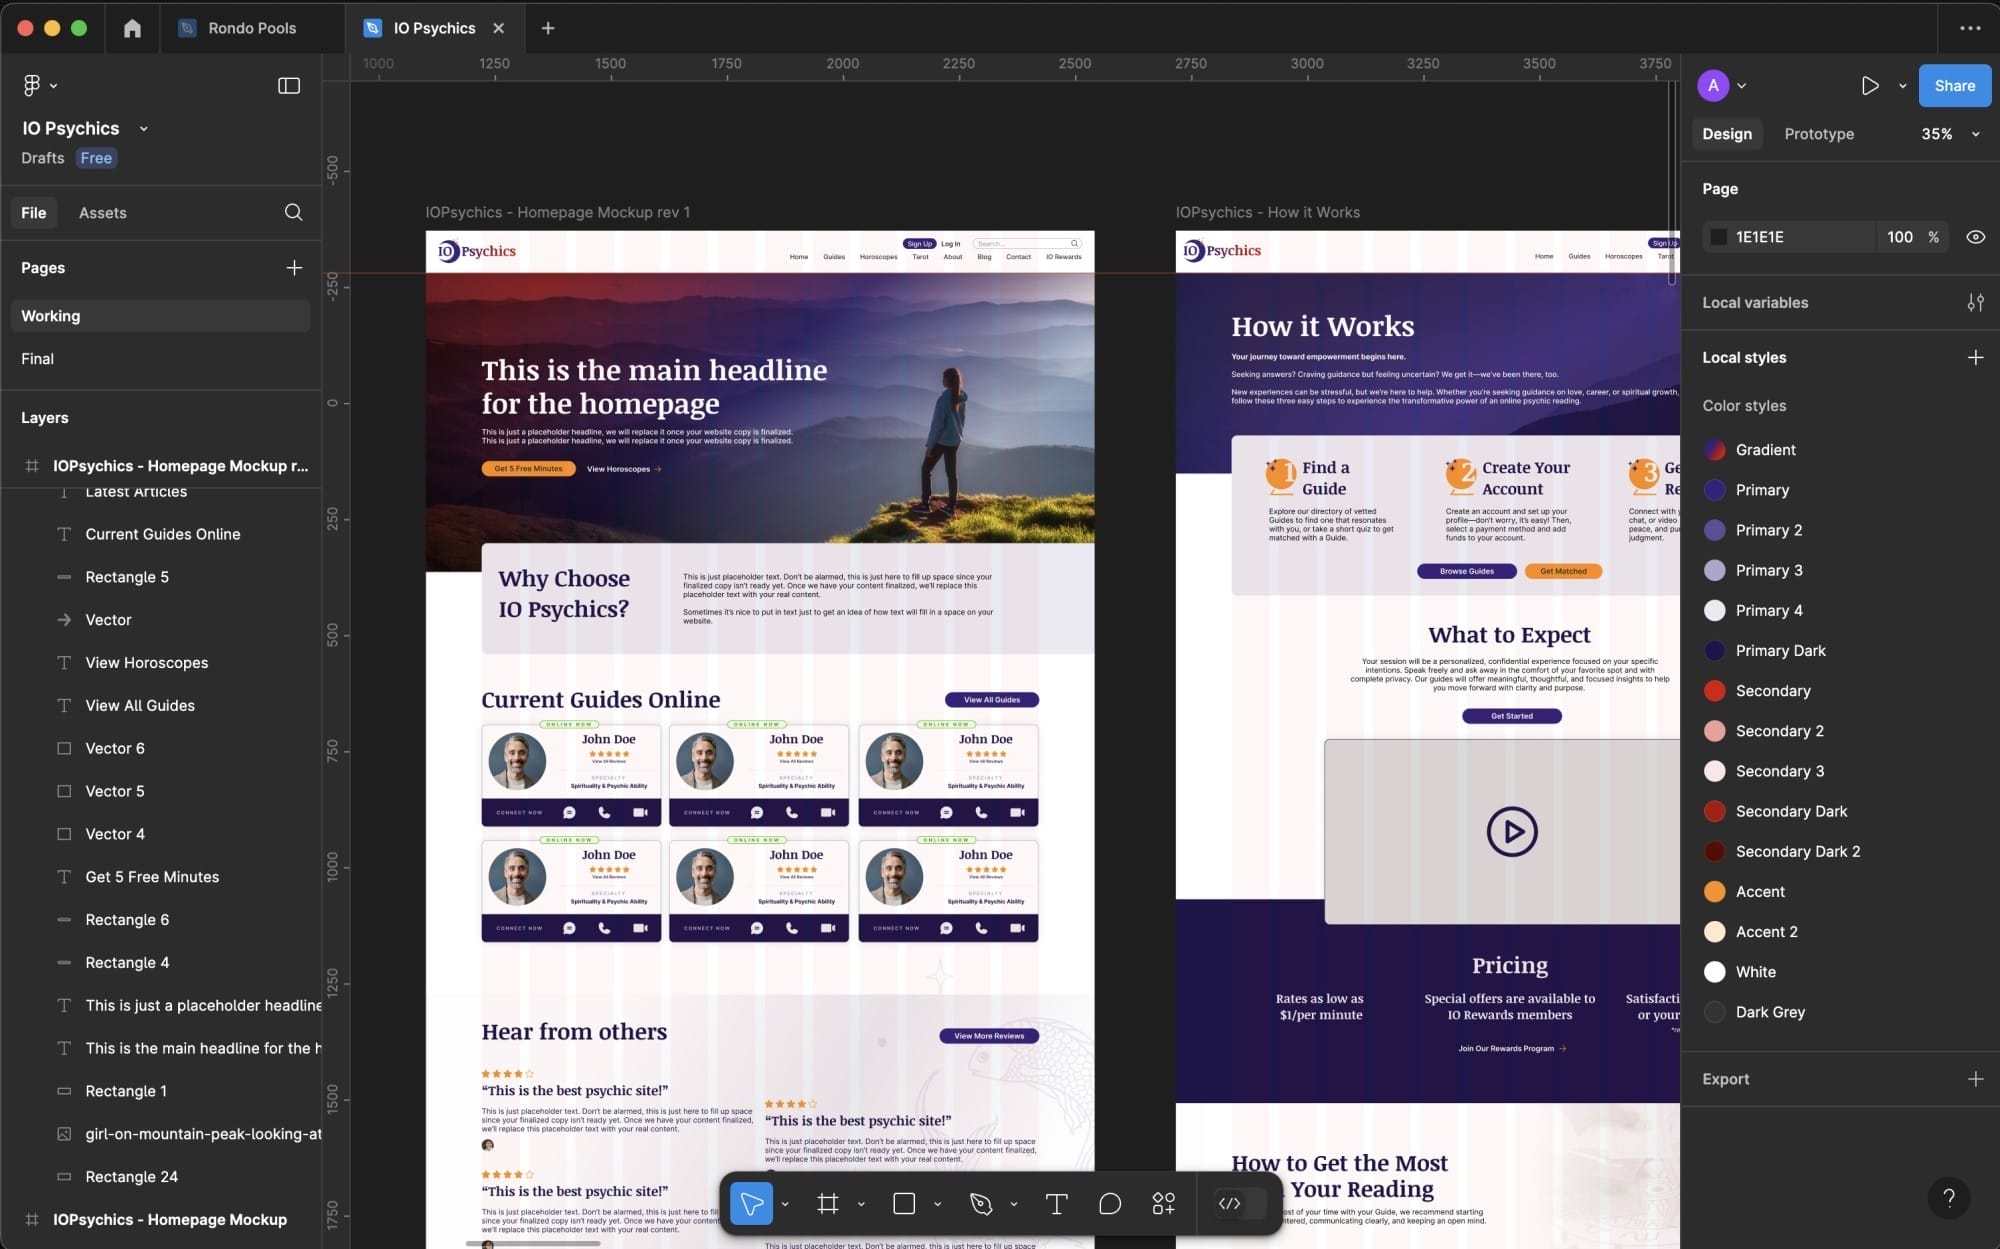Click the Share button
Screen dimensions: 2000x1249
(1953, 86)
